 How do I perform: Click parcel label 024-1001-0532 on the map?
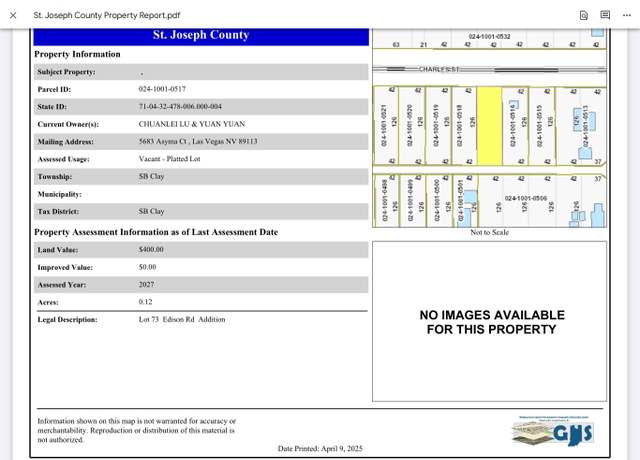coord(489,37)
